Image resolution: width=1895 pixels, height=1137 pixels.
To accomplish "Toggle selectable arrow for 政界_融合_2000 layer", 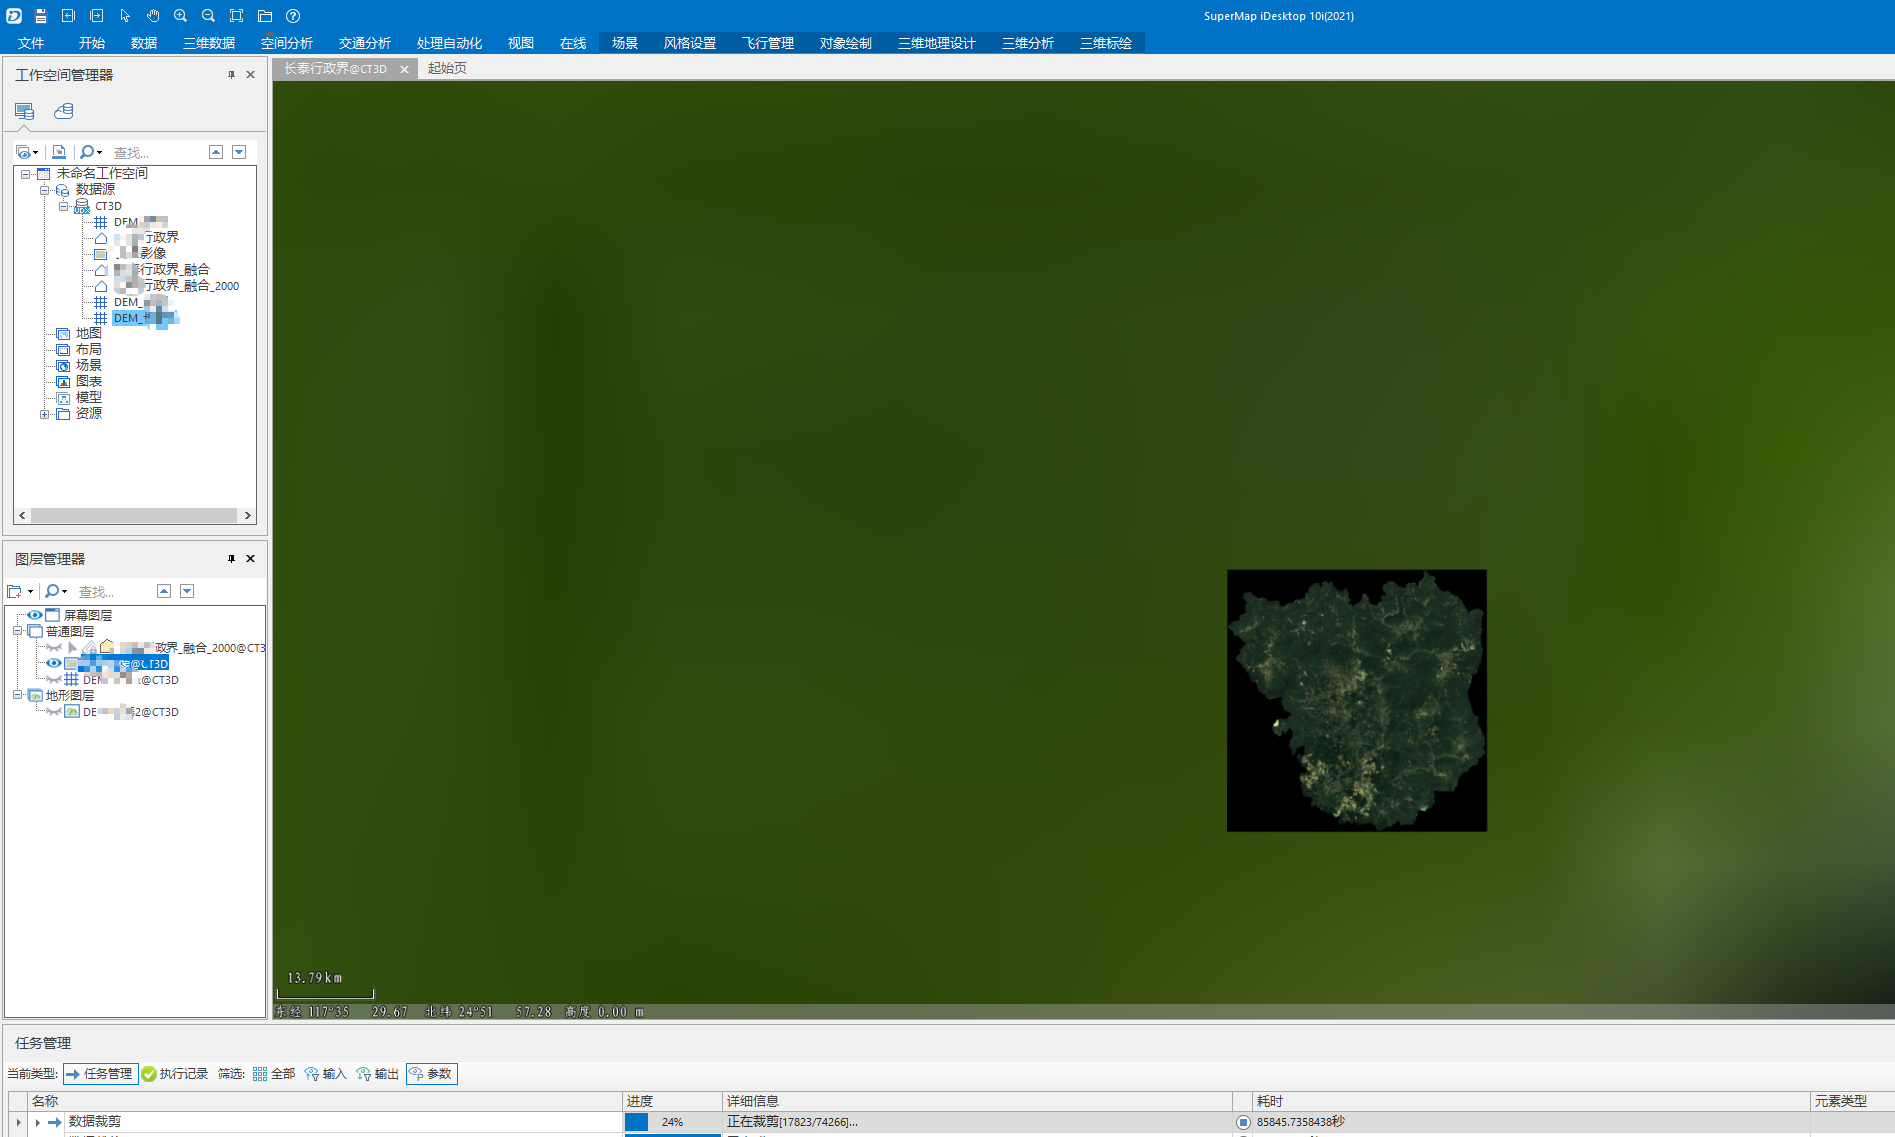I will point(72,648).
